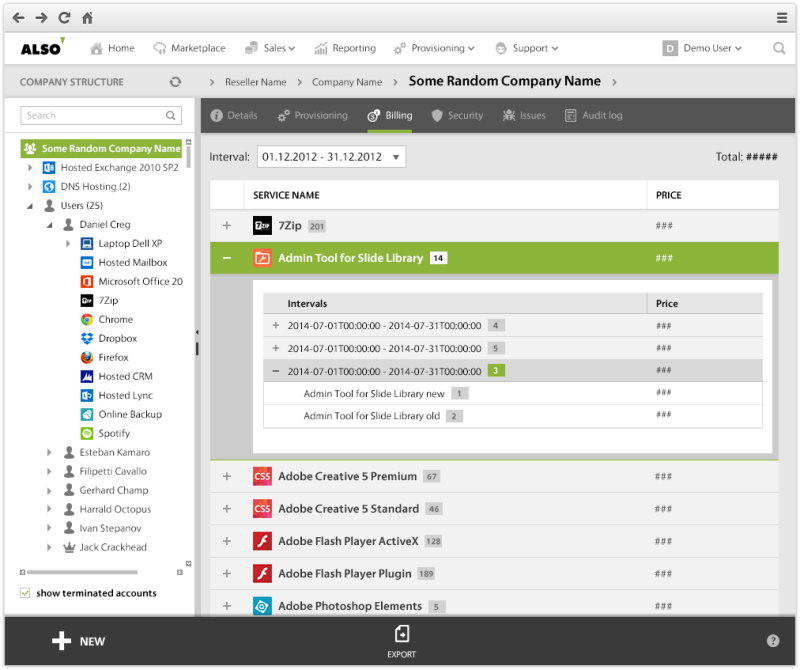Open the browser hamburger menu icon
This screenshot has width=800, height=670.
coord(782,18)
